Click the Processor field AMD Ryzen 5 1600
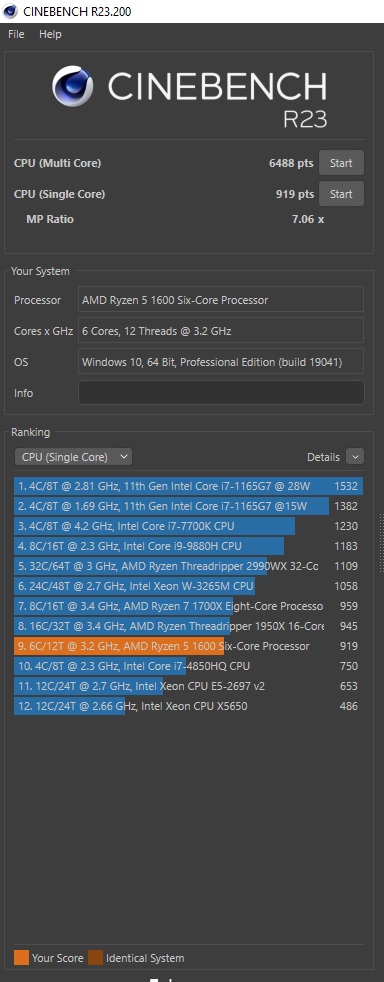Viewport: 384px width, 982px height. click(x=221, y=299)
